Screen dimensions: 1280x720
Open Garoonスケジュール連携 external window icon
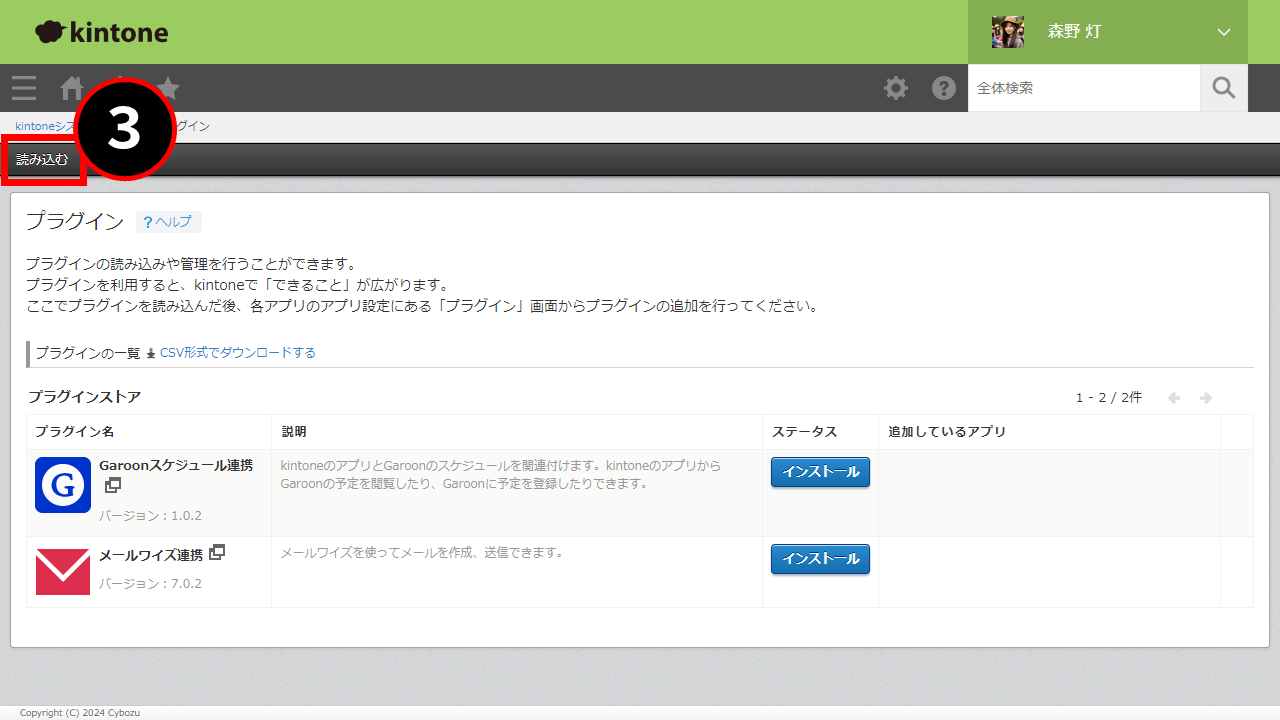click(x=113, y=485)
